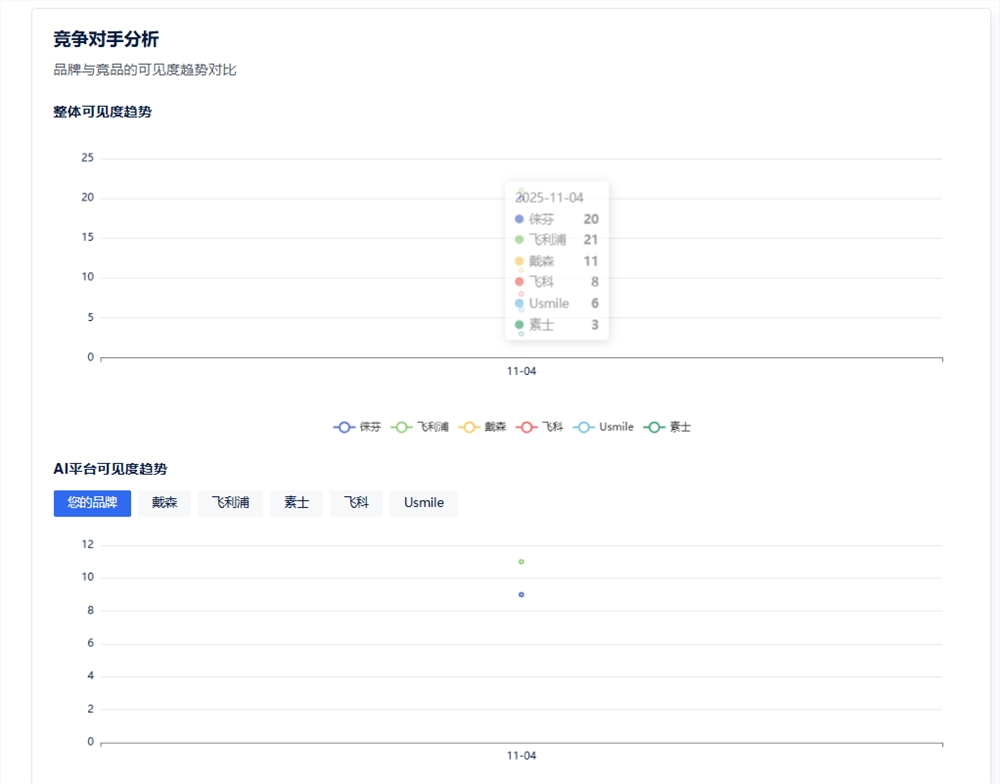Select the Usmile brand filter button
Image resolution: width=1000 pixels, height=784 pixels.
423,503
